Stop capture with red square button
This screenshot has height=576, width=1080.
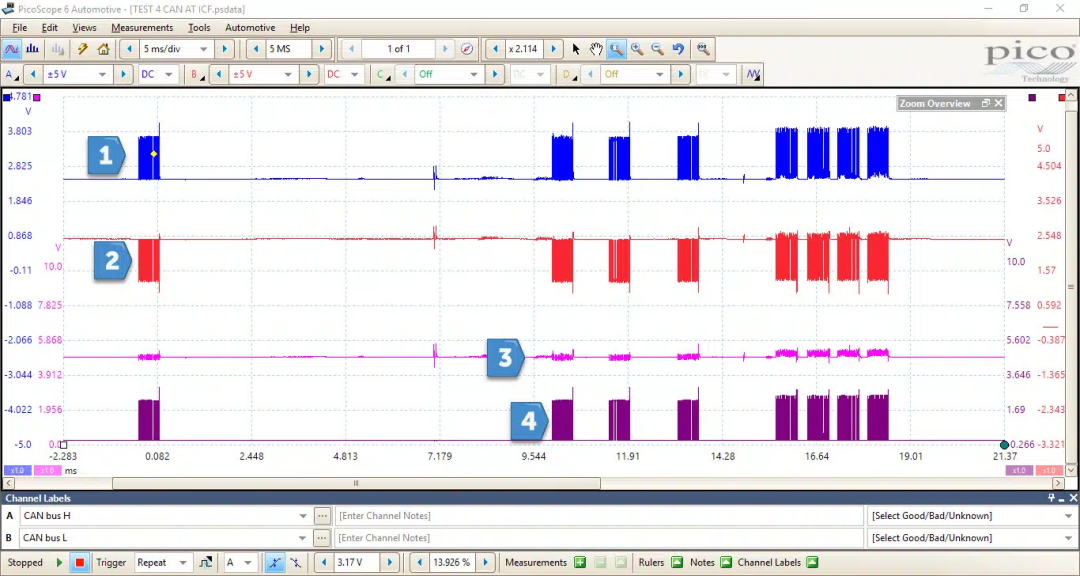coord(80,563)
